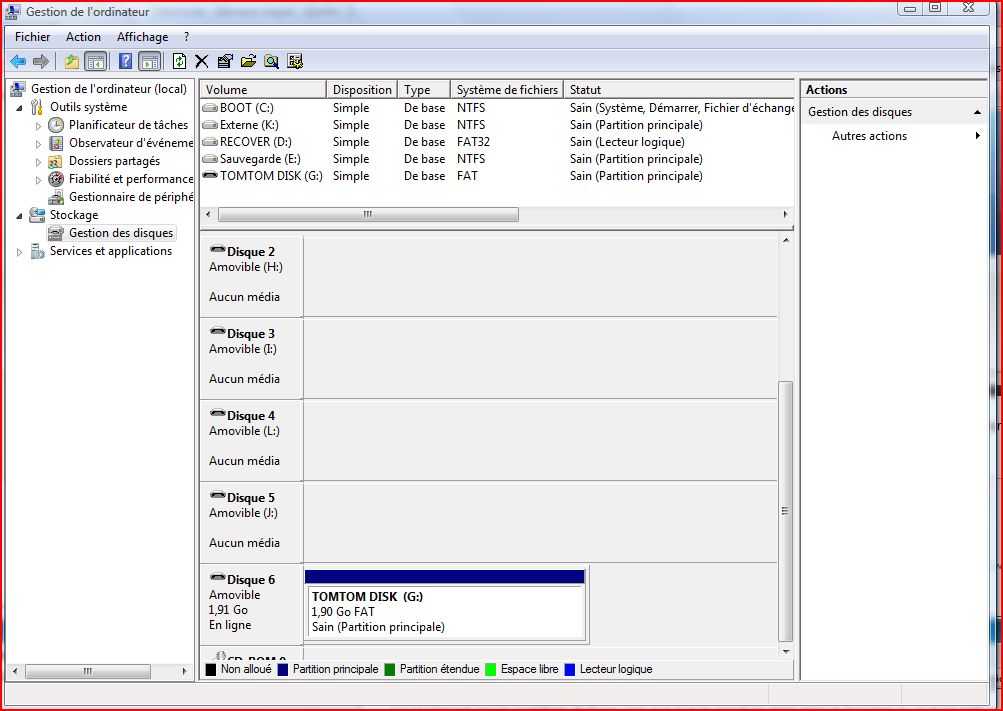
Task: Click the Planificateur de tâches clock icon
Action: coord(56,125)
